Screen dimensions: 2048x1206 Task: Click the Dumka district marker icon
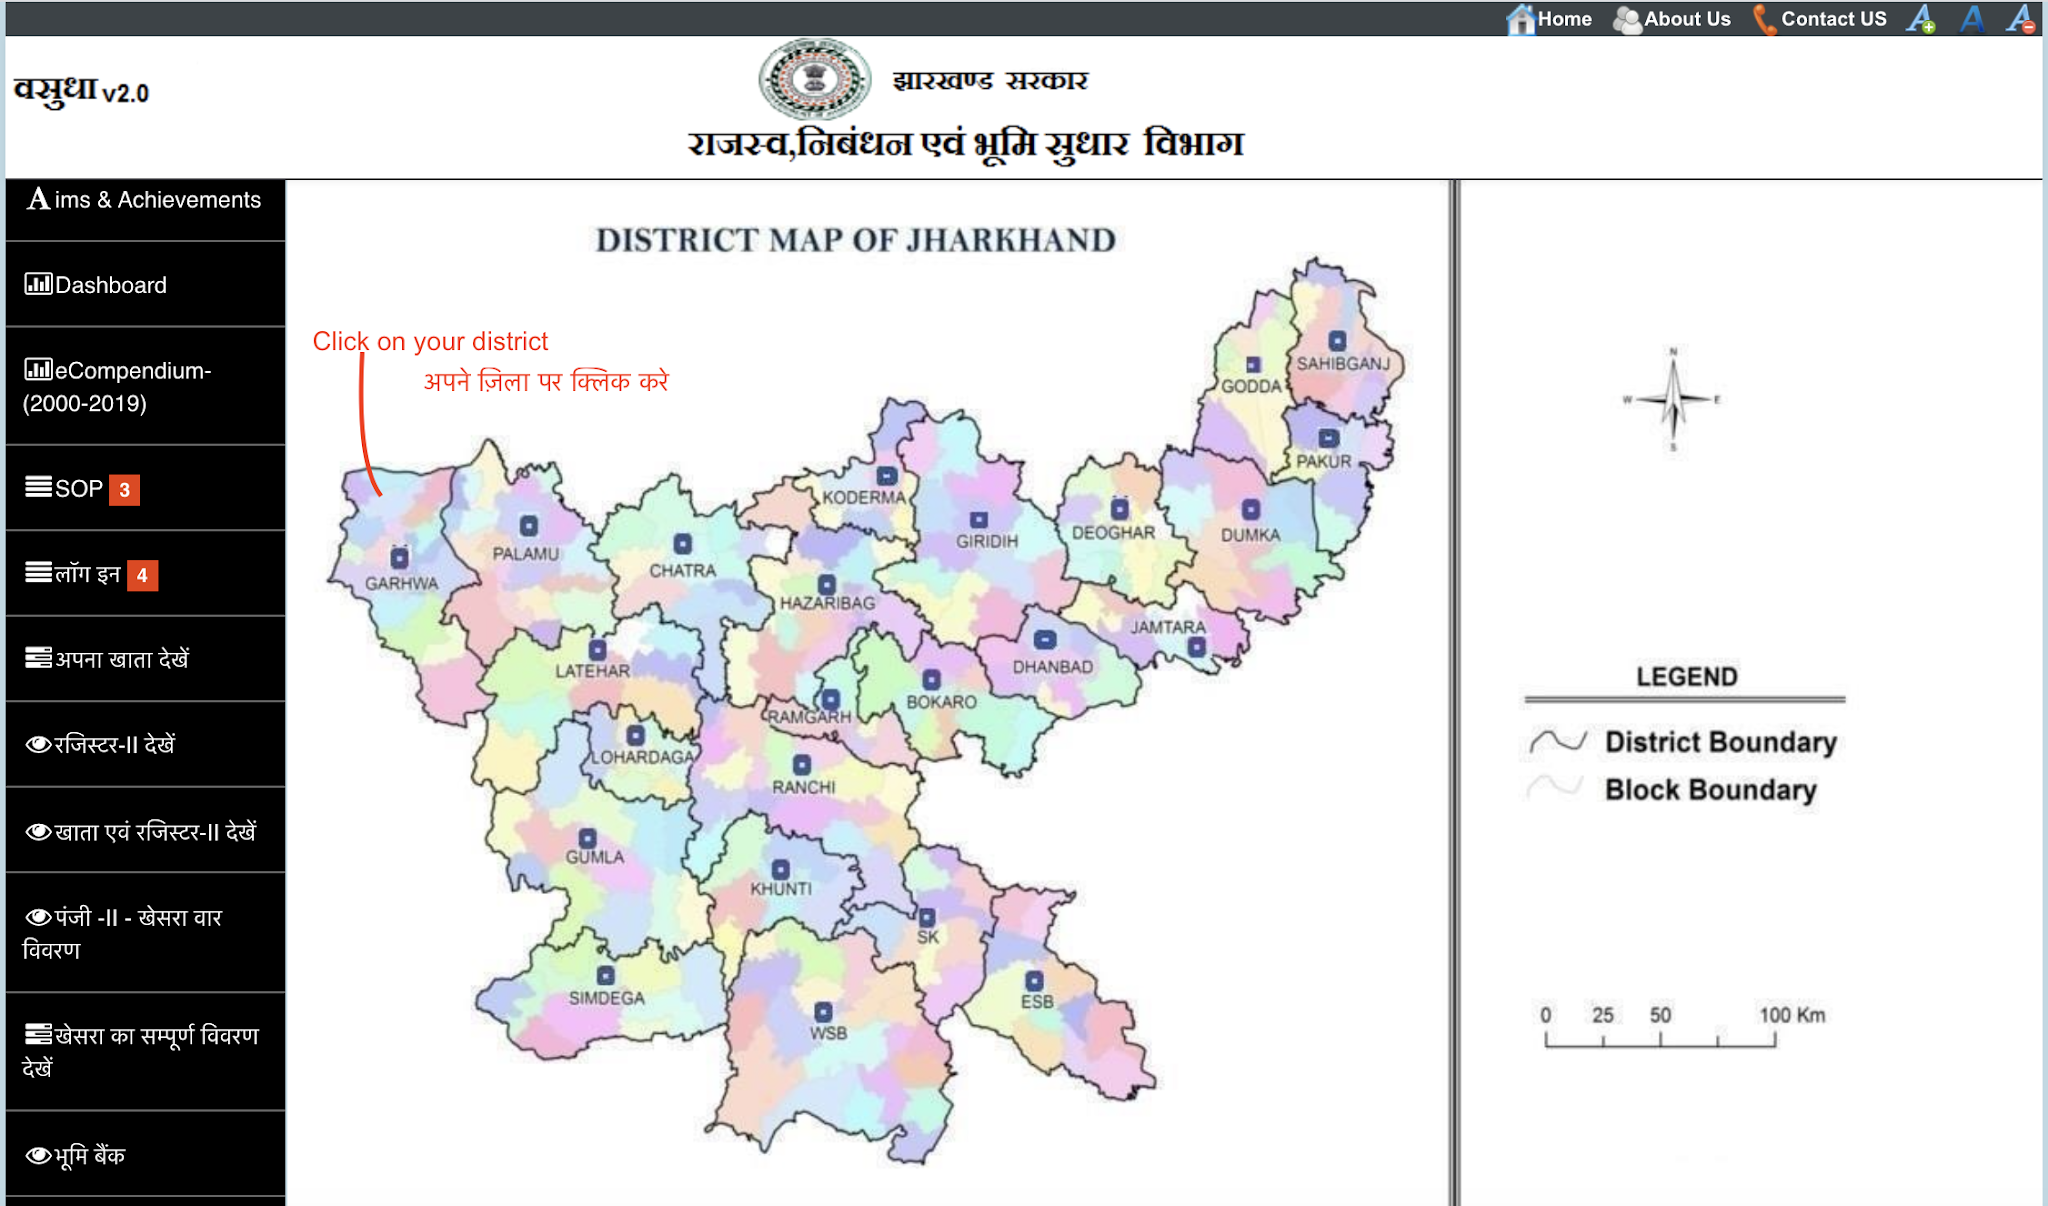pos(1251,509)
